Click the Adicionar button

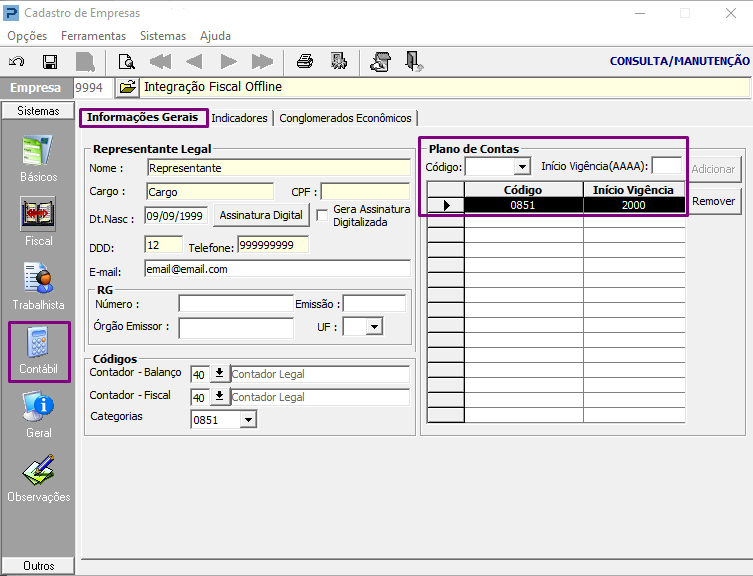pyautogui.click(x=713, y=169)
